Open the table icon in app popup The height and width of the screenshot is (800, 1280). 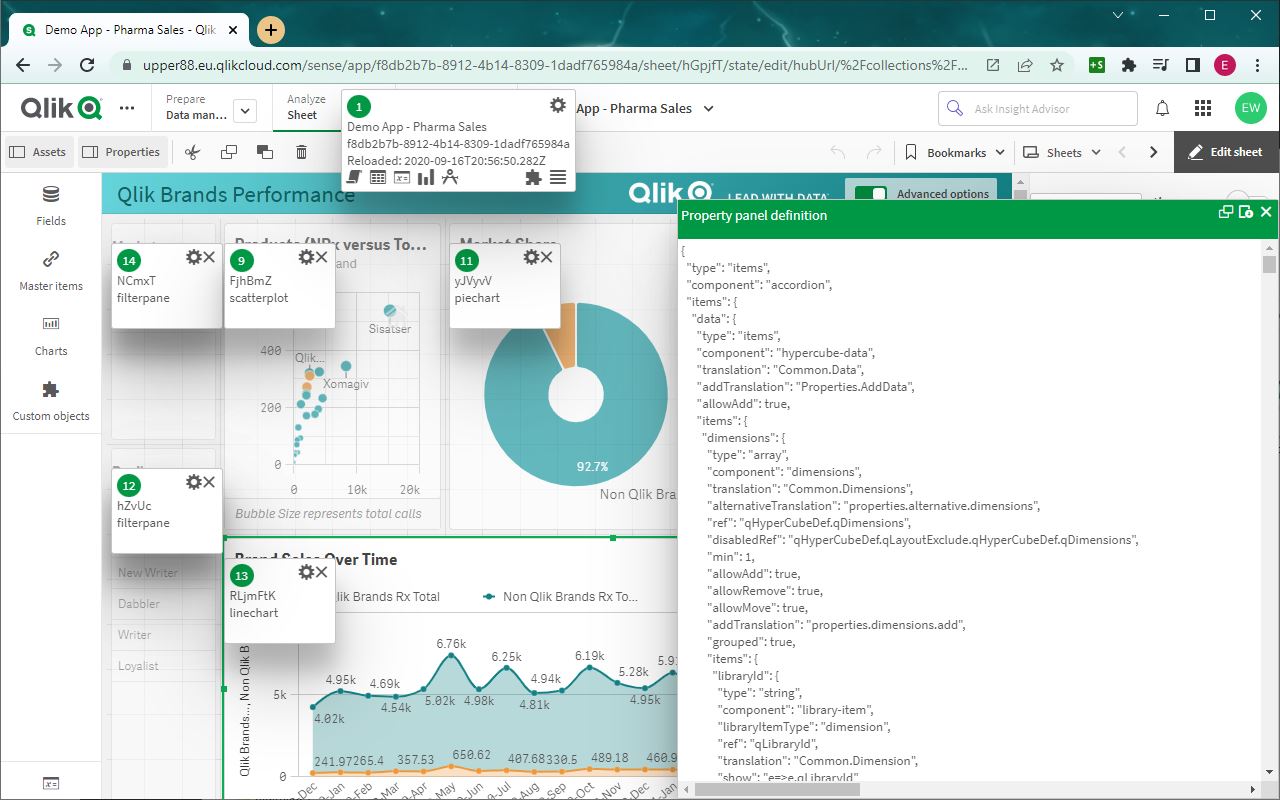coord(378,177)
